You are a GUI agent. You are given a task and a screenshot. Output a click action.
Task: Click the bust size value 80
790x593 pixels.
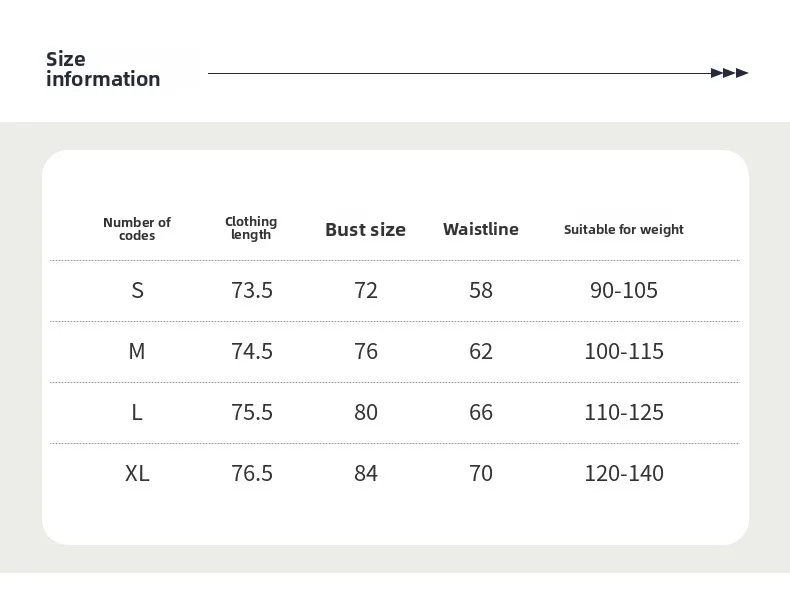tap(366, 412)
